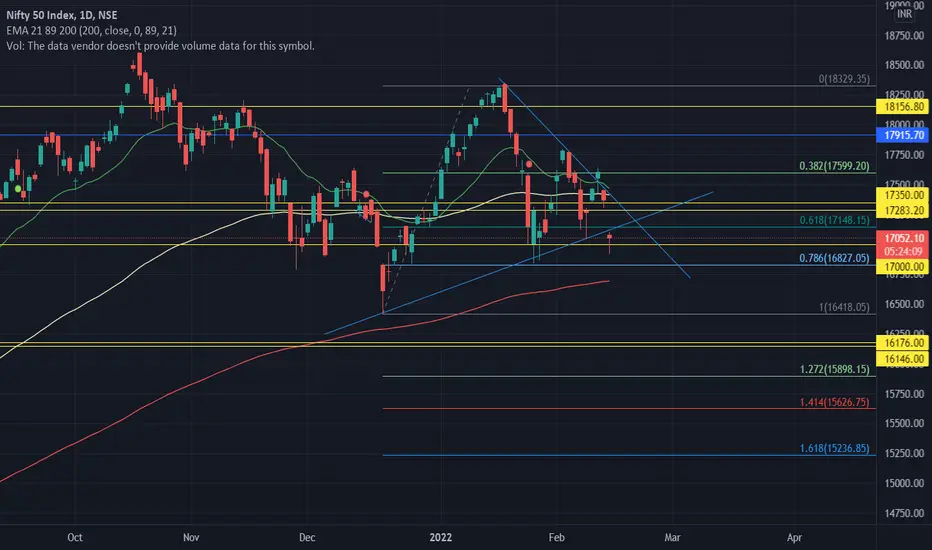Select the 0.786(16827.05) Fibonacci label
The image size is (932, 550).
tap(834, 258)
